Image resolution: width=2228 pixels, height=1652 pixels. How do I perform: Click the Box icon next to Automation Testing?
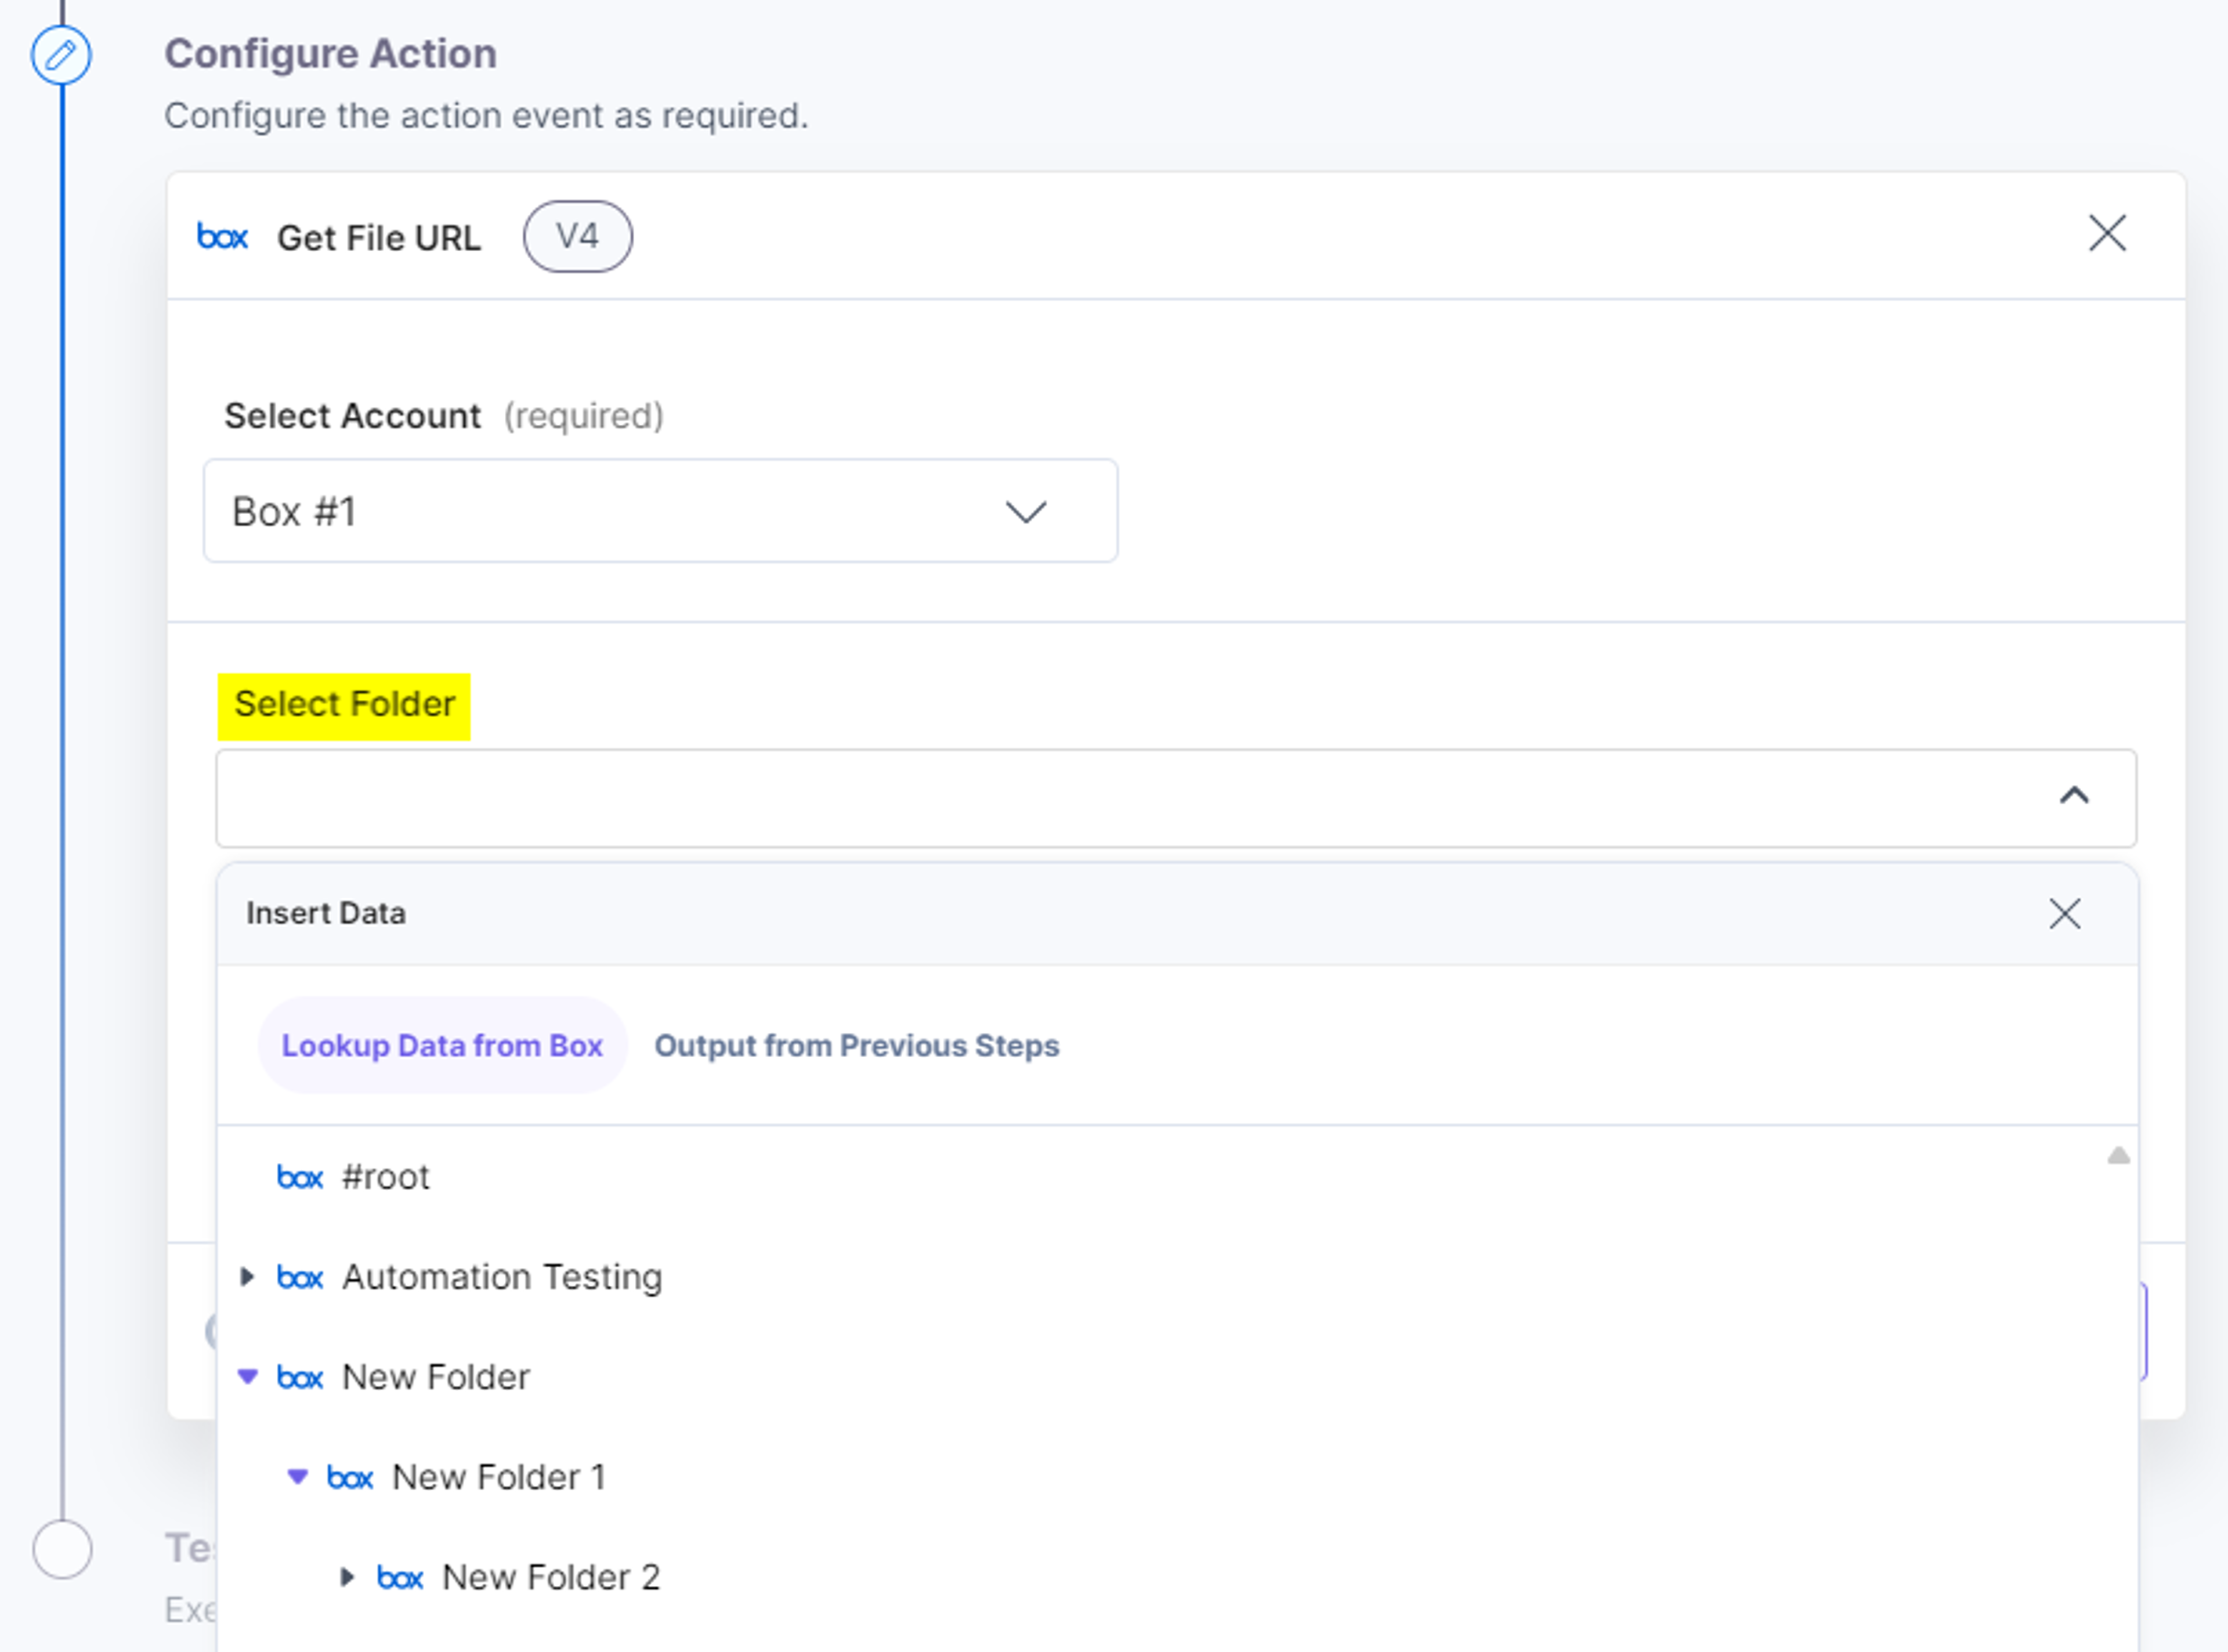tap(300, 1278)
